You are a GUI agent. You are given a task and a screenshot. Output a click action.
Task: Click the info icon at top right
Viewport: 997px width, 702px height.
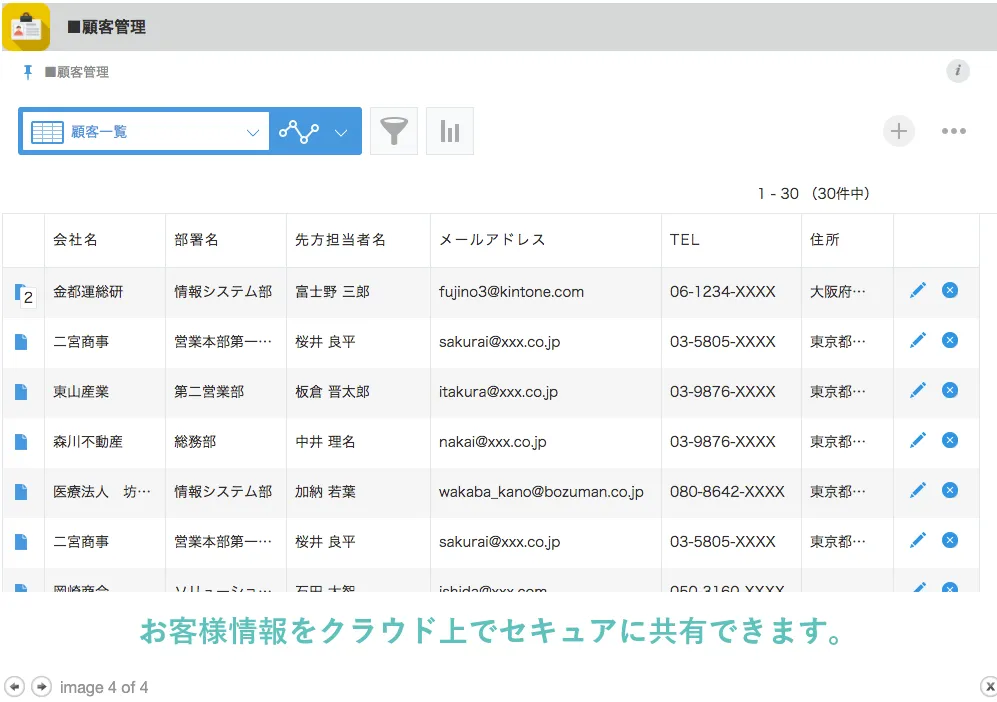point(957,71)
